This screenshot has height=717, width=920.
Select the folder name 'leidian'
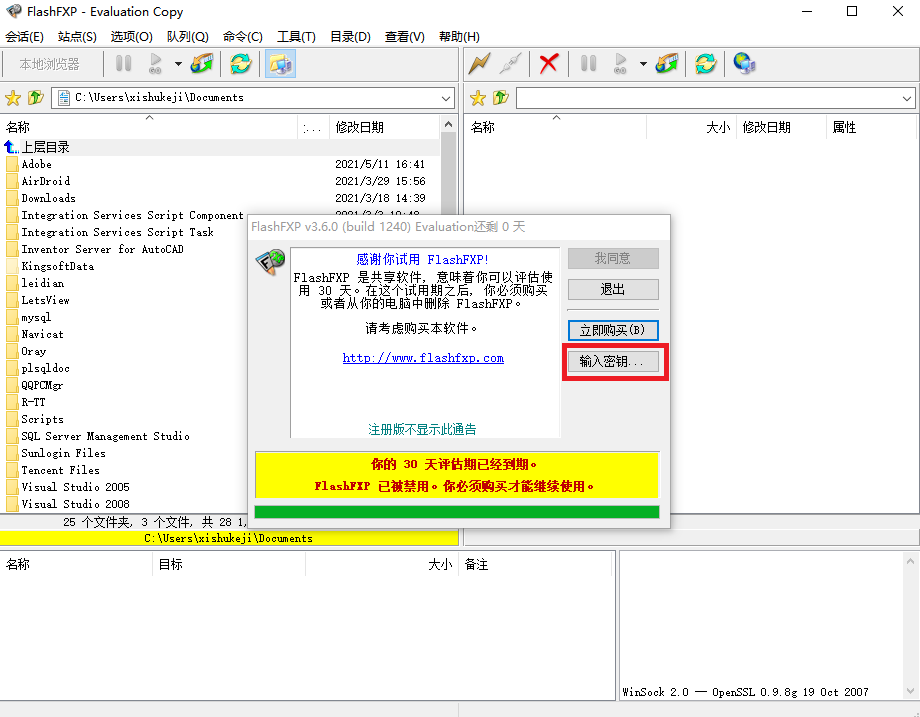point(43,283)
